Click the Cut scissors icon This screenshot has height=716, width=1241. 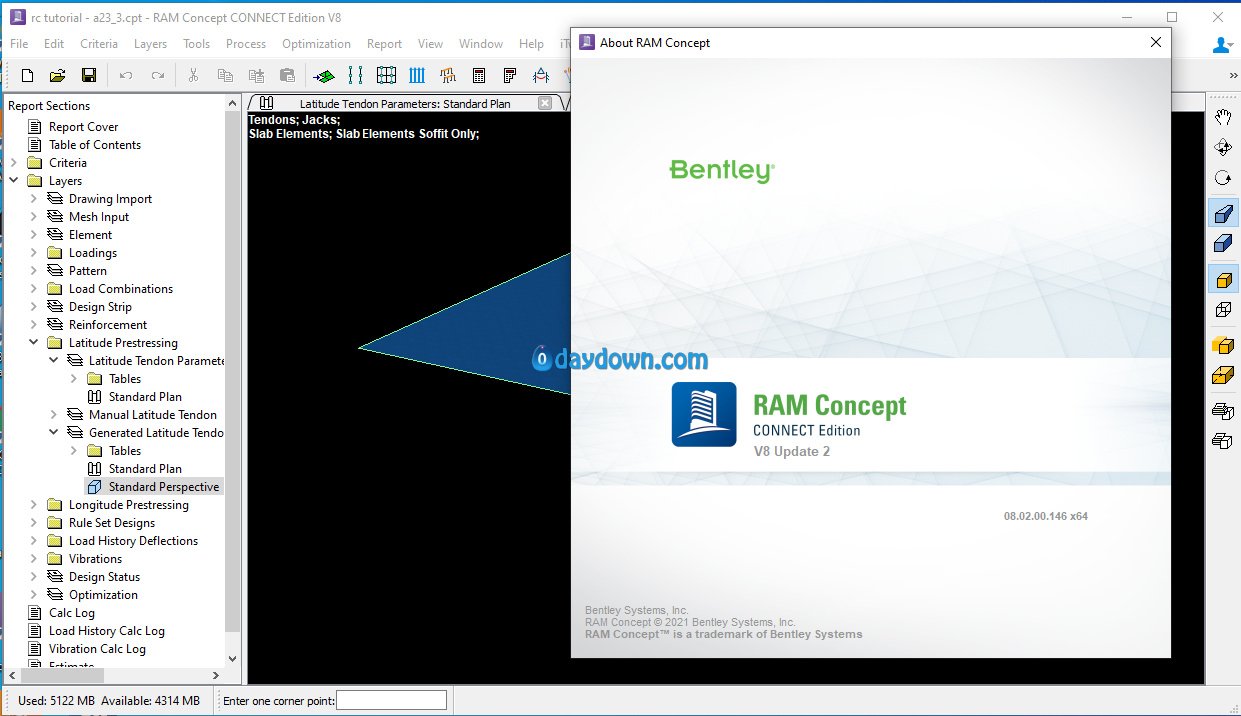[194, 75]
